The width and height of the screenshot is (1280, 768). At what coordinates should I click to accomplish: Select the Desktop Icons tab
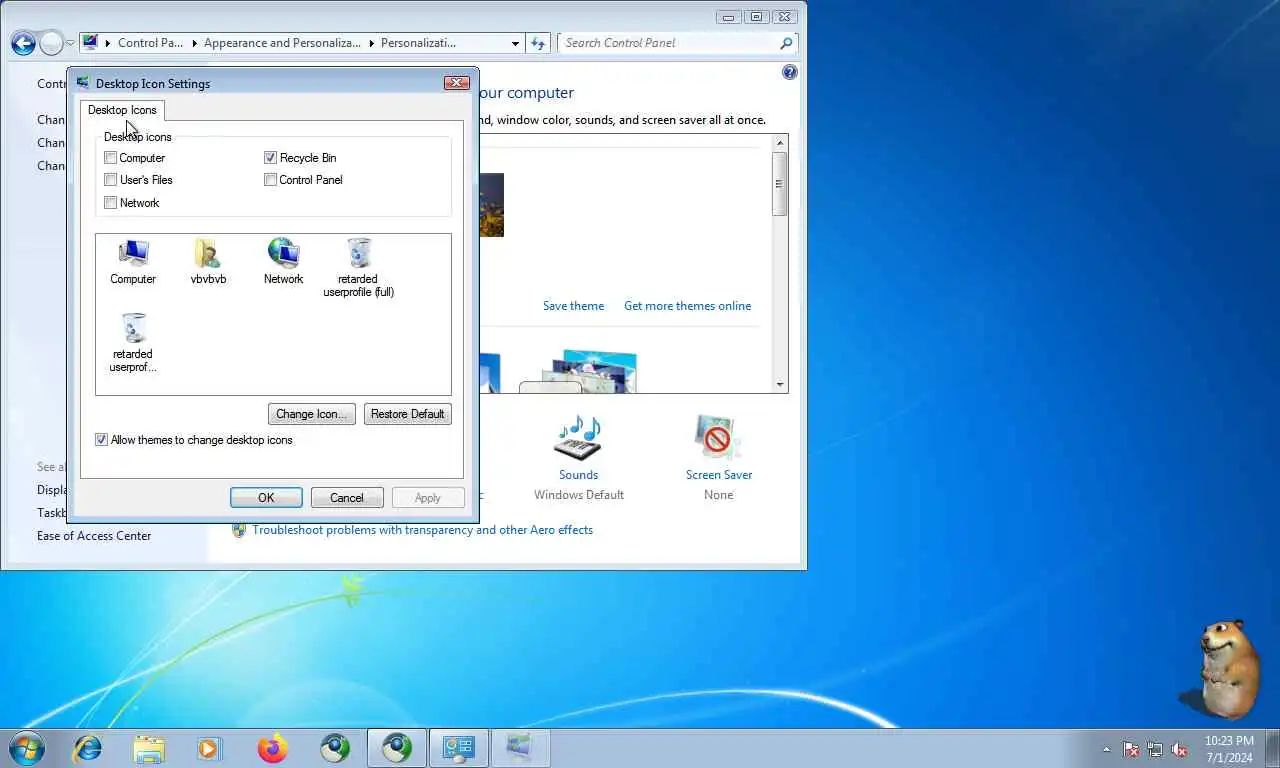point(122,110)
